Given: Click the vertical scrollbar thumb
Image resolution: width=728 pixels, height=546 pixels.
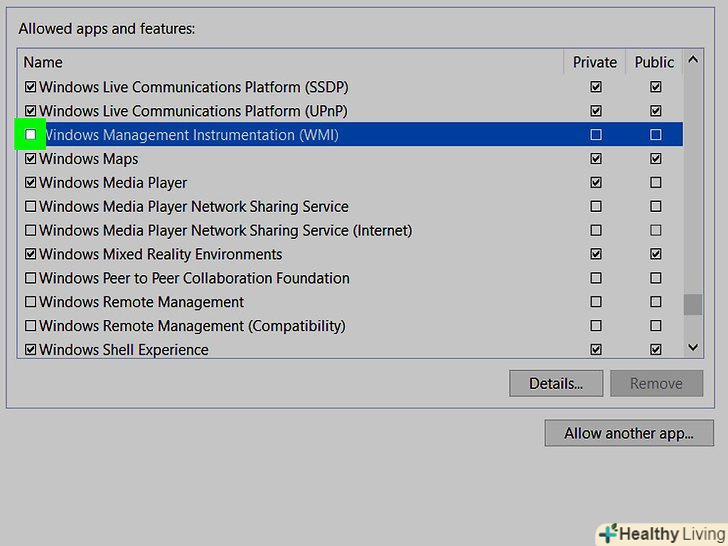Looking at the screenshot, I should (693, 305).
